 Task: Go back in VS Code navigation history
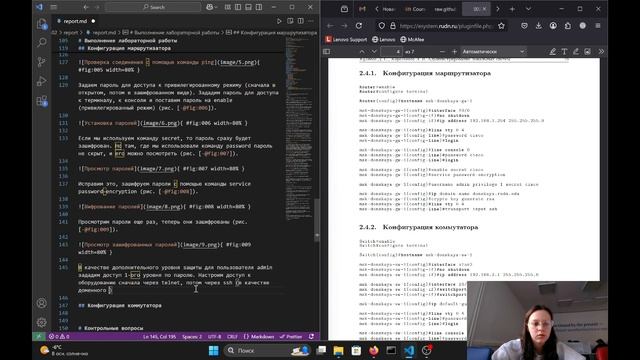click(86, 7)
